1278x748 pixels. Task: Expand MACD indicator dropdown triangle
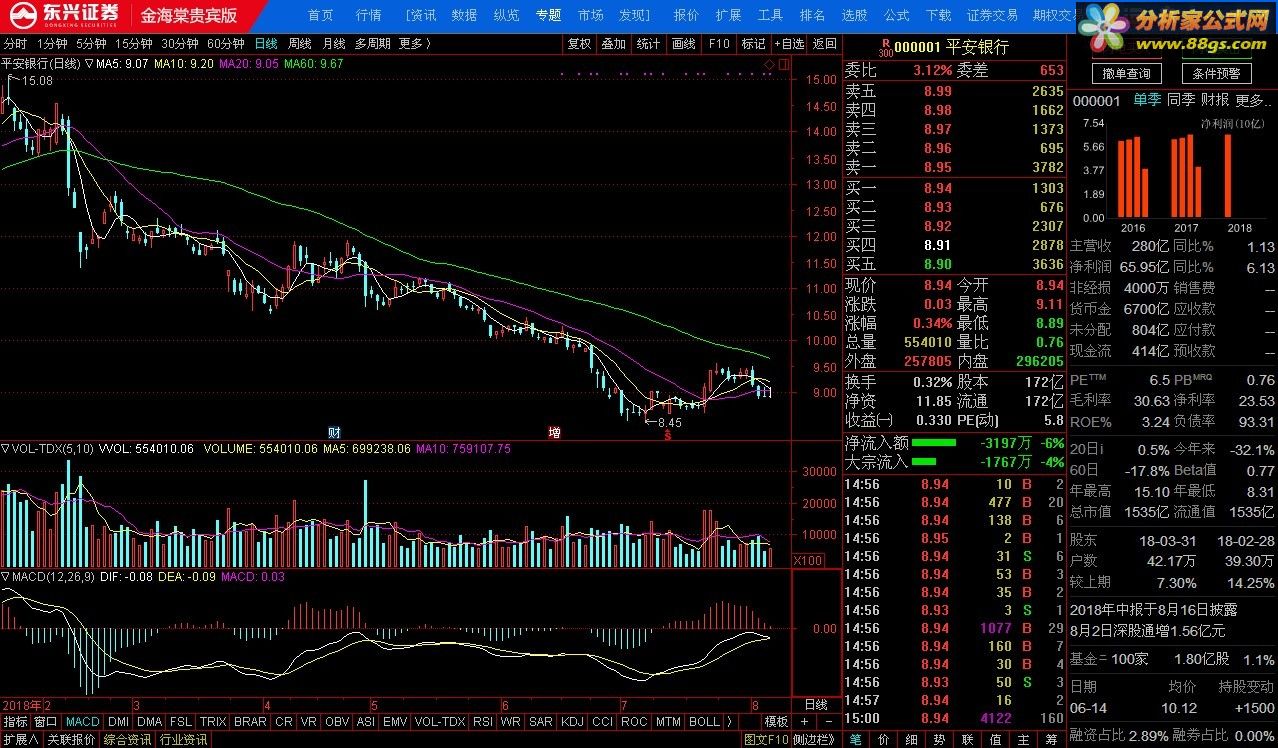click(x=5, y=577)
